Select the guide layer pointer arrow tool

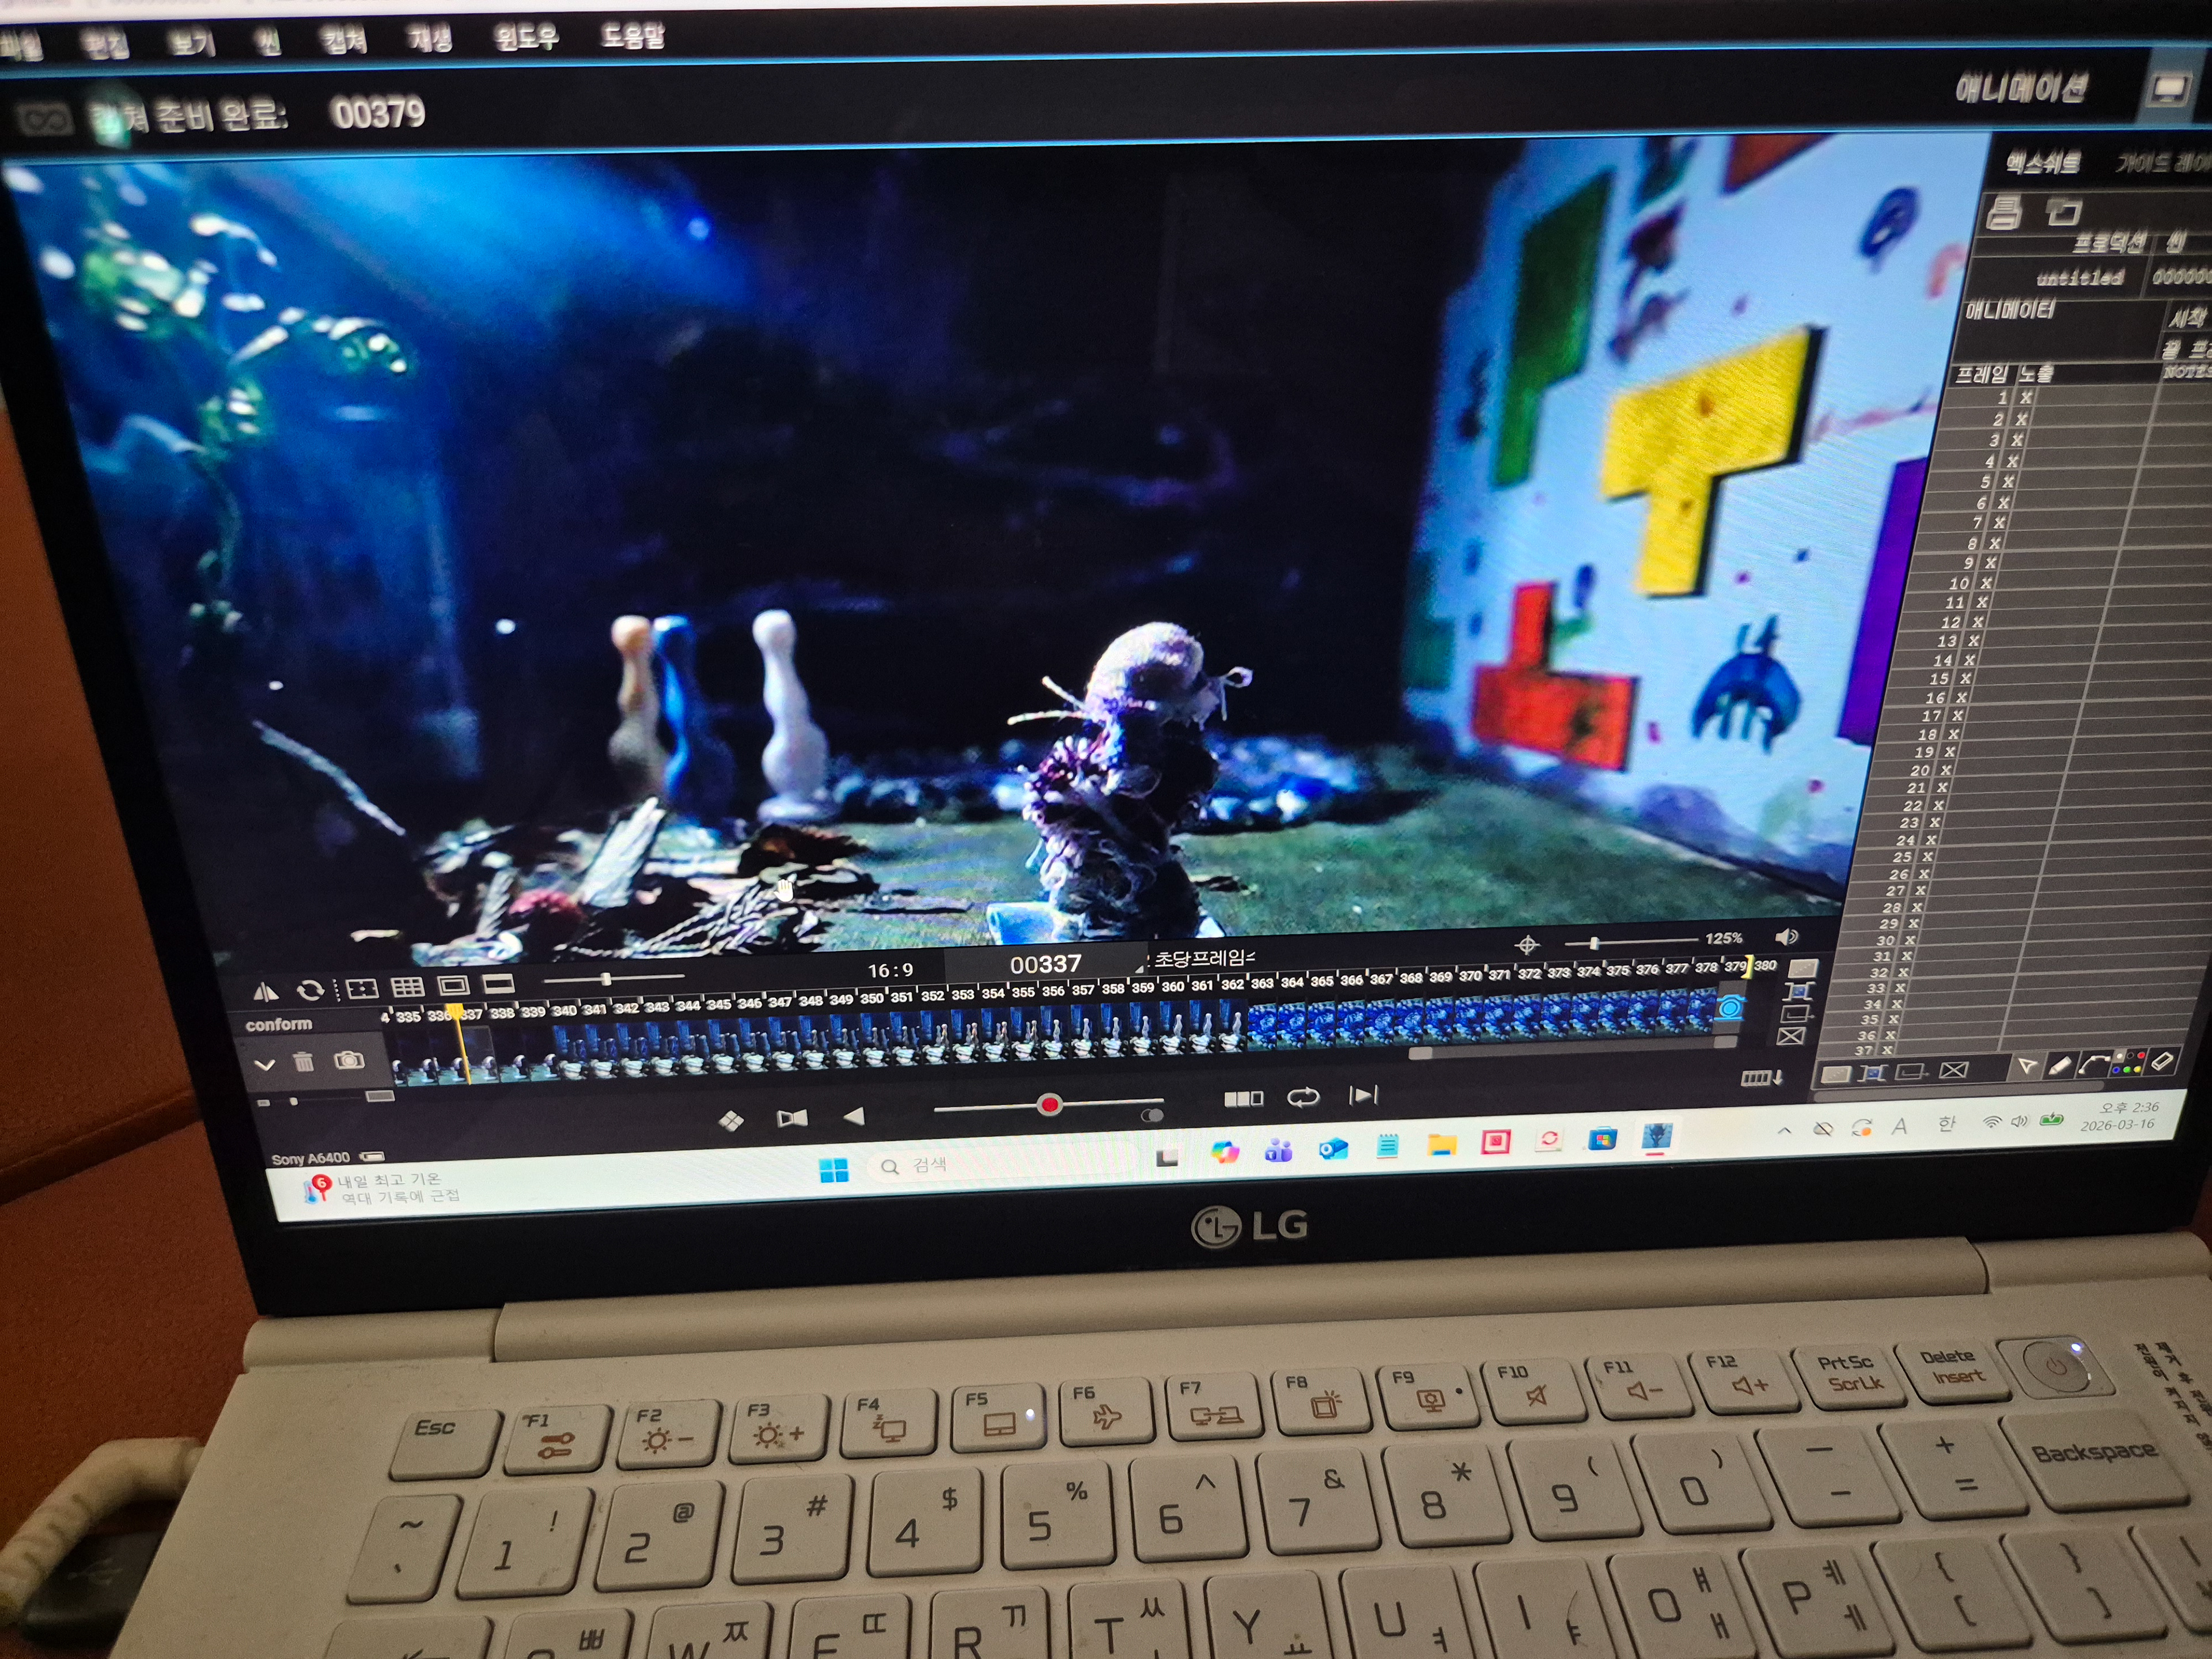click(2027, 1066)
